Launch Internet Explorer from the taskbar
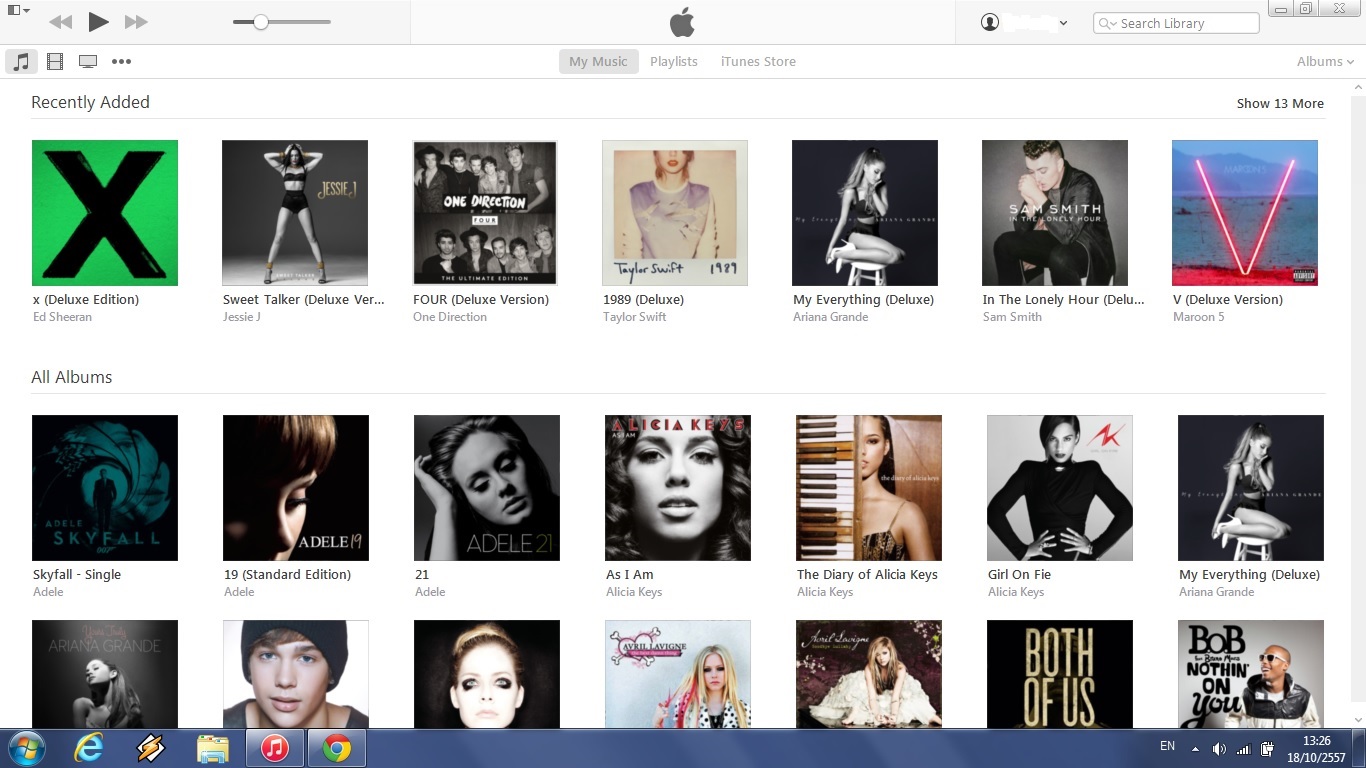Image resolution: width=1366 pixels, height=768 pixels. point(89,748)
